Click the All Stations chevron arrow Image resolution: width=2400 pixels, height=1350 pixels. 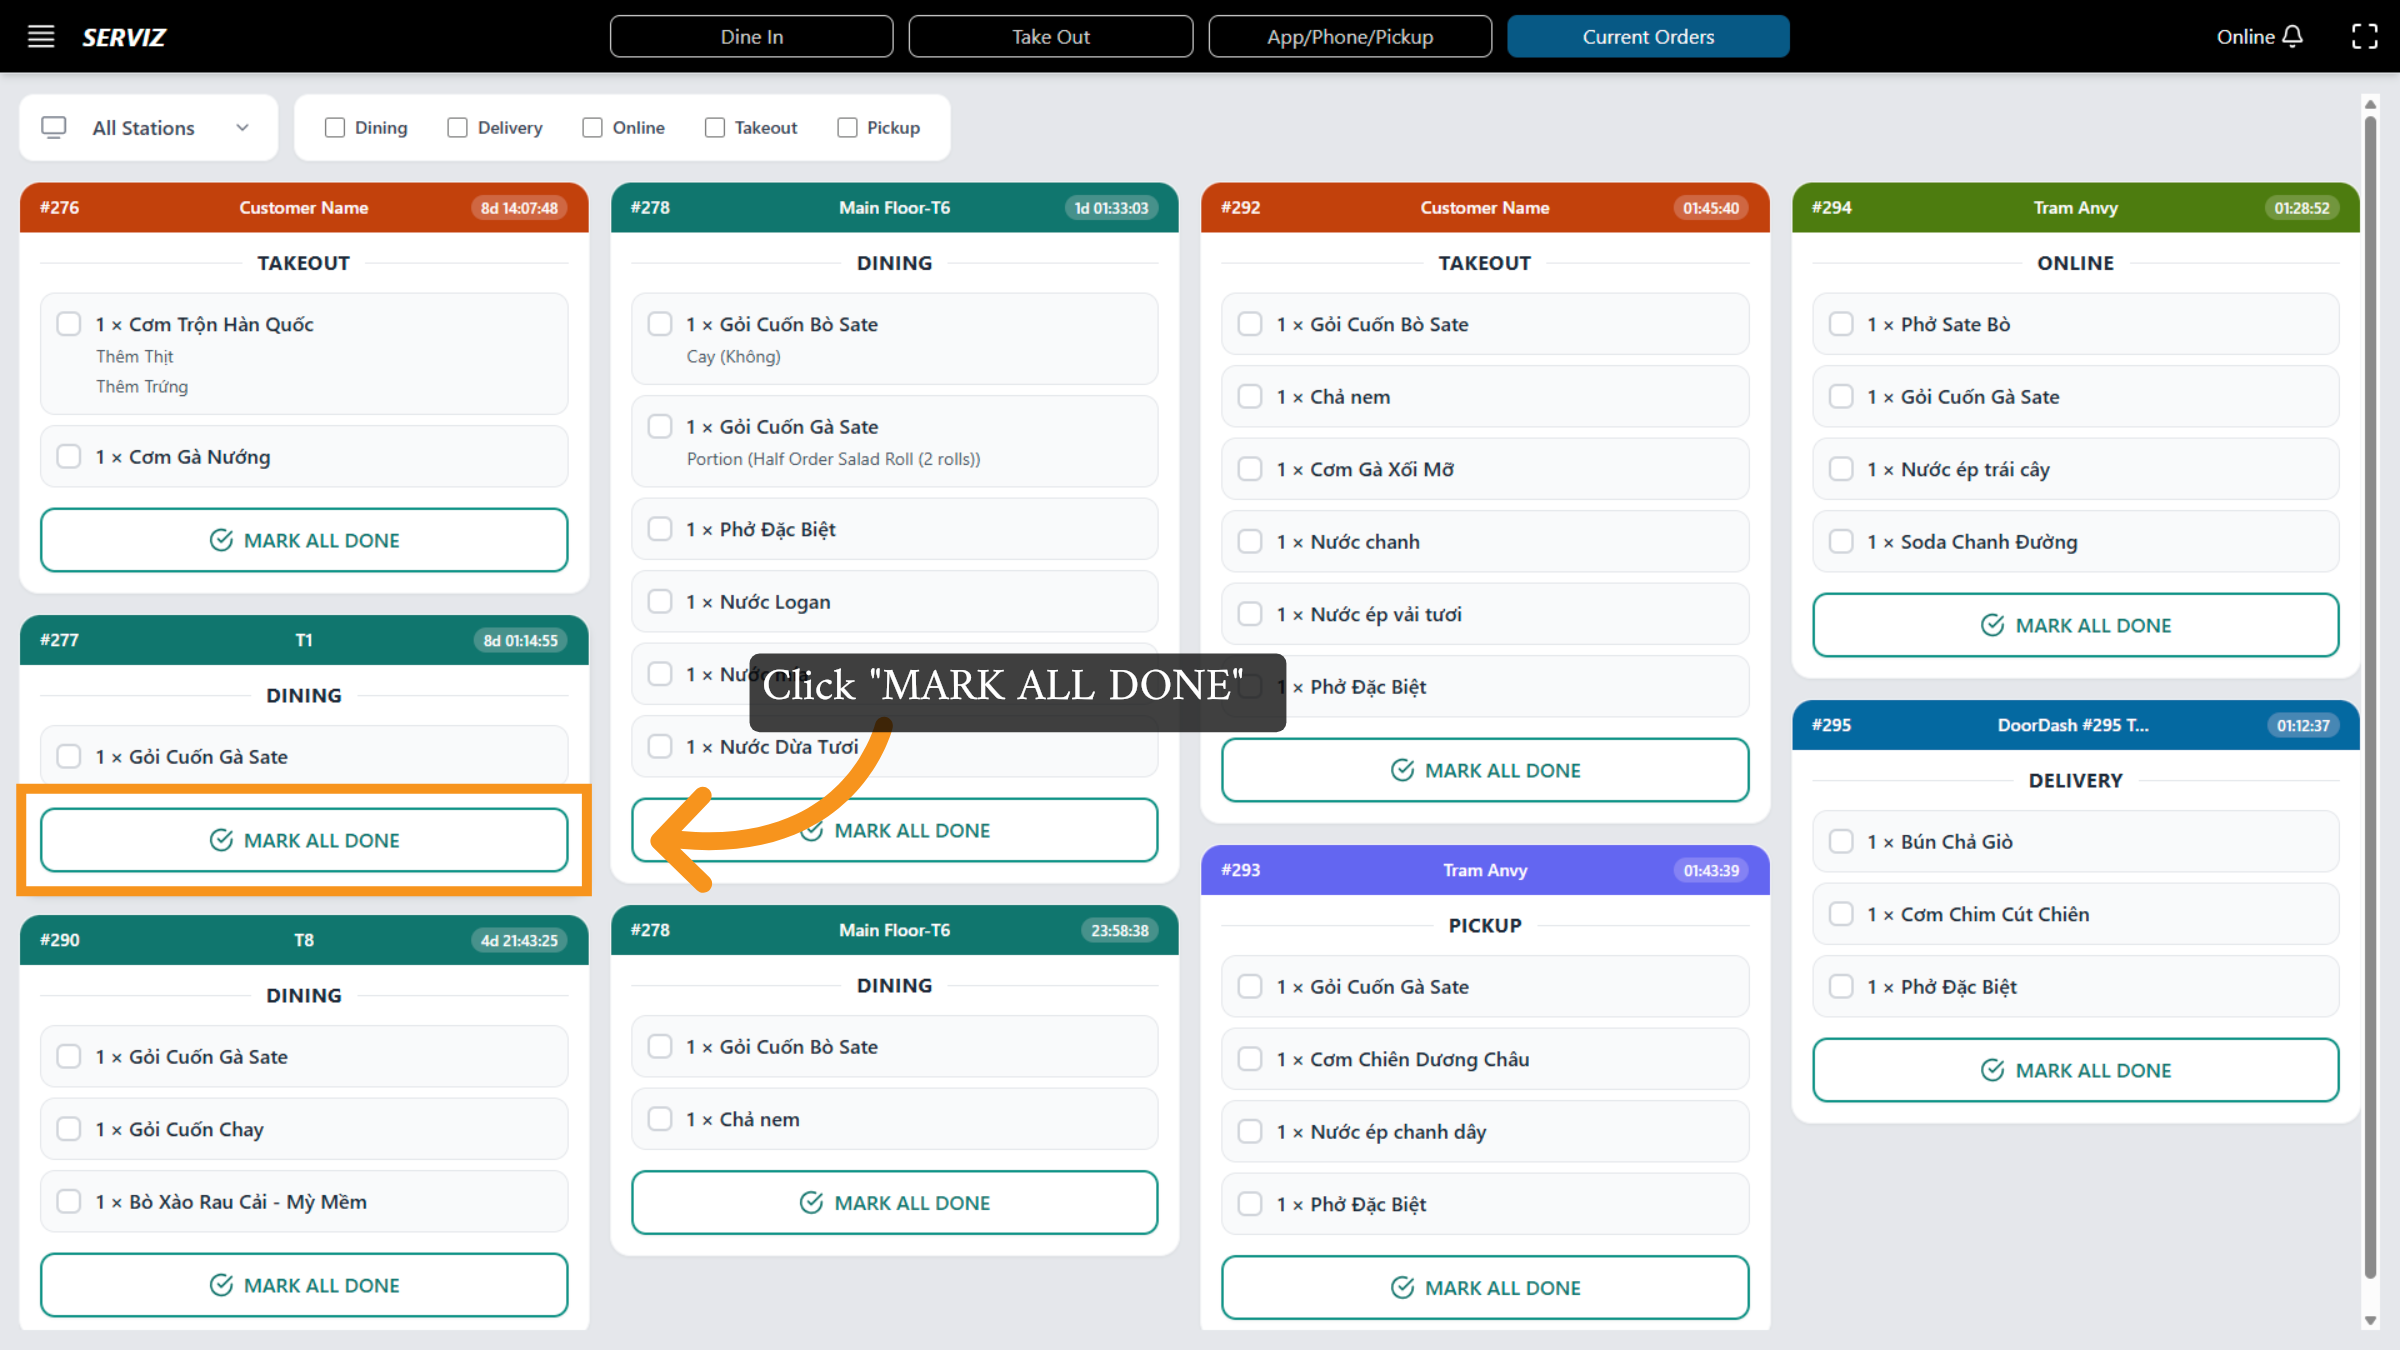point(242,127)
